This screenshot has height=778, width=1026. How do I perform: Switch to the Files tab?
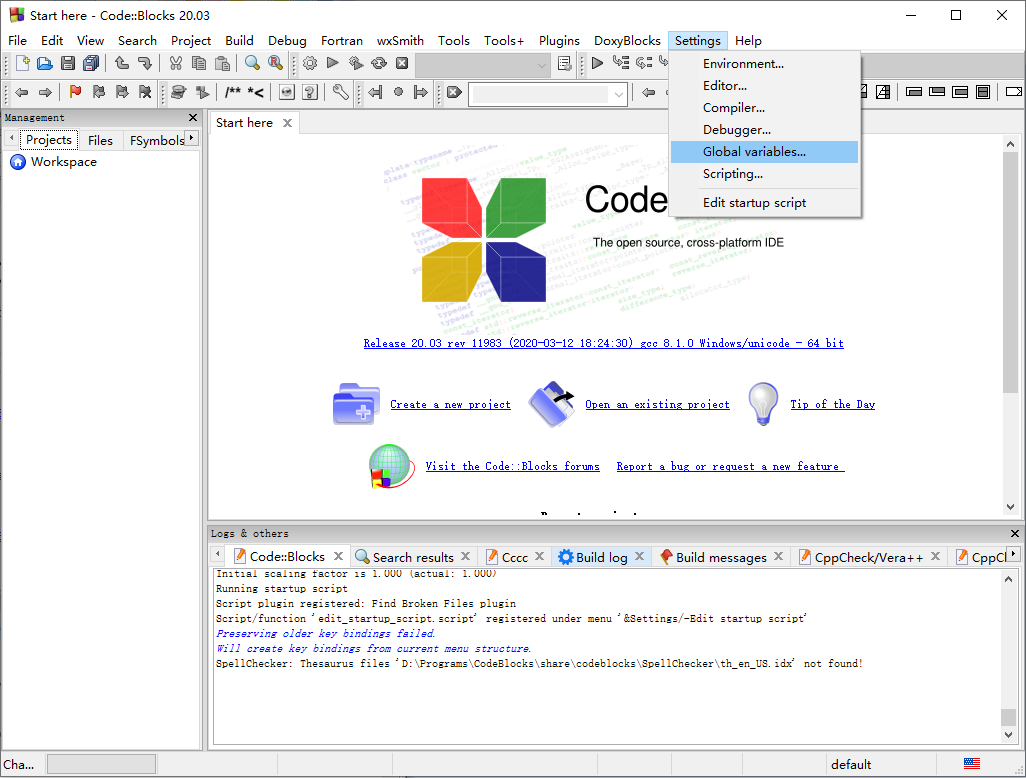point(100,140)
